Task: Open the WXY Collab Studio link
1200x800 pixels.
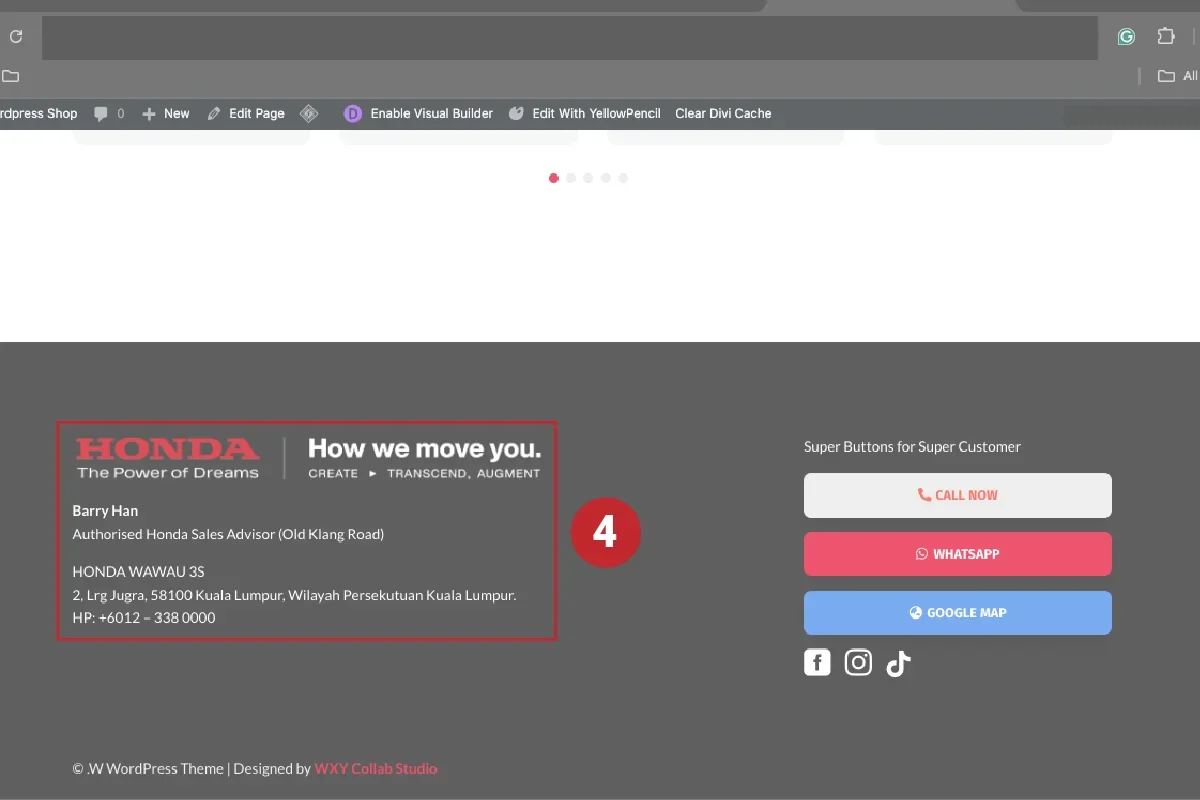Action: point(375,768)
